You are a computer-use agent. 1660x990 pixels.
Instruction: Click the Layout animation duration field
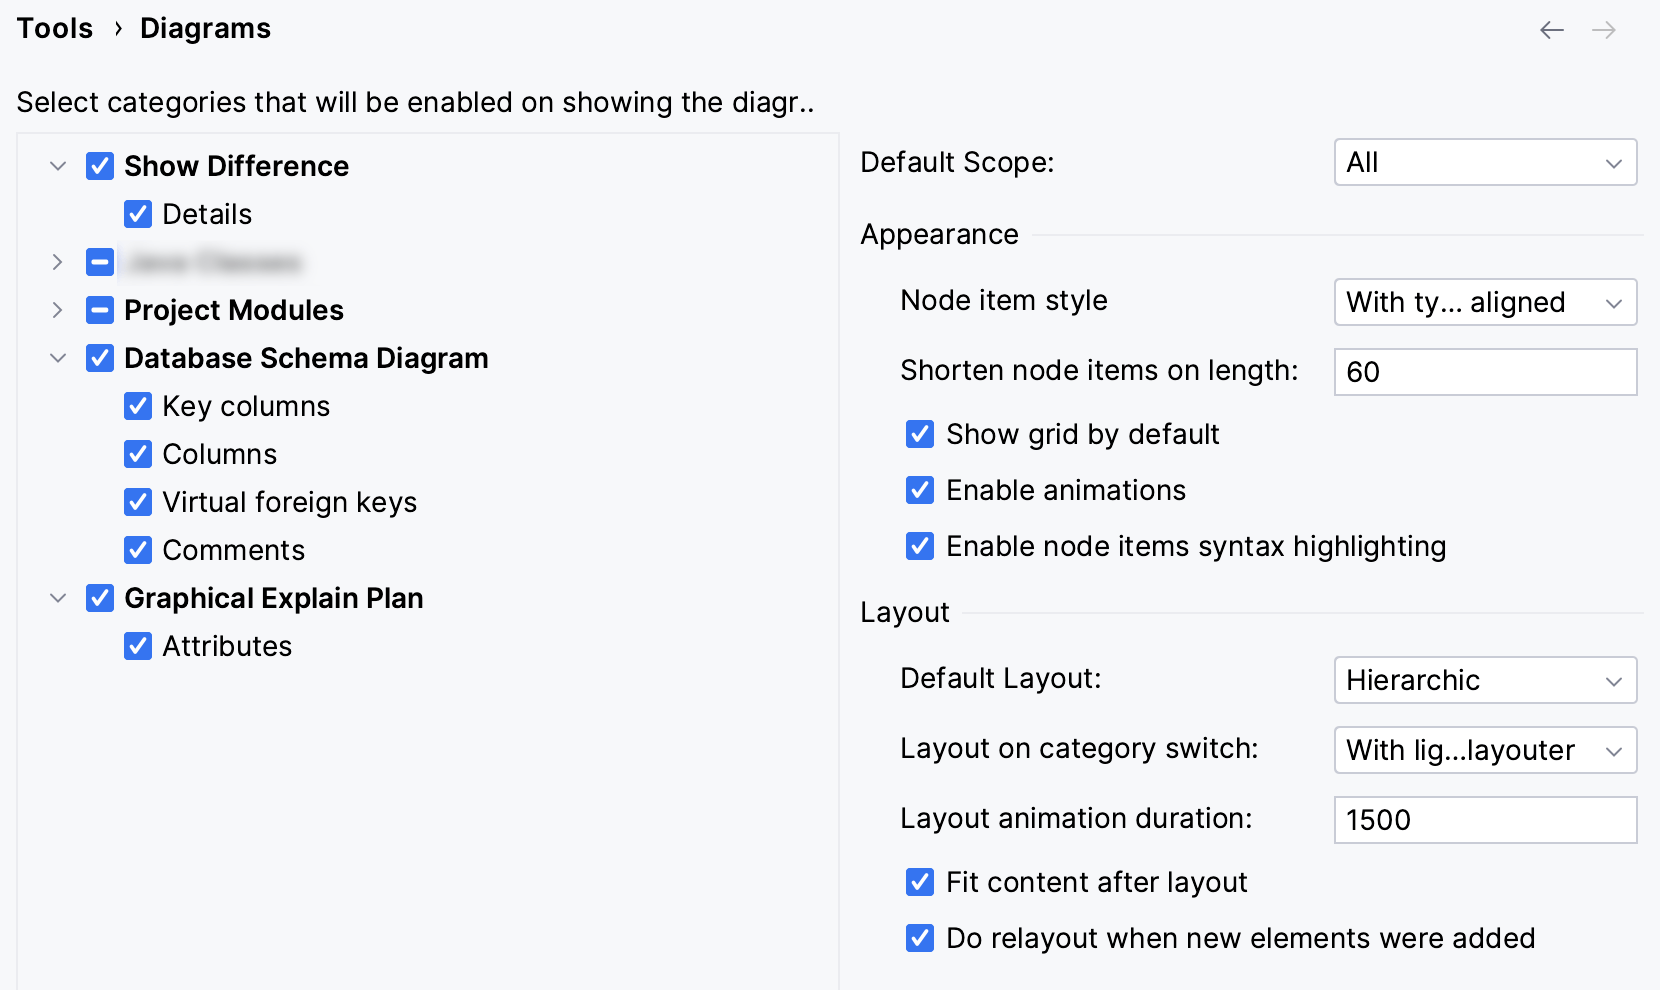click(x=1484, y=819)
